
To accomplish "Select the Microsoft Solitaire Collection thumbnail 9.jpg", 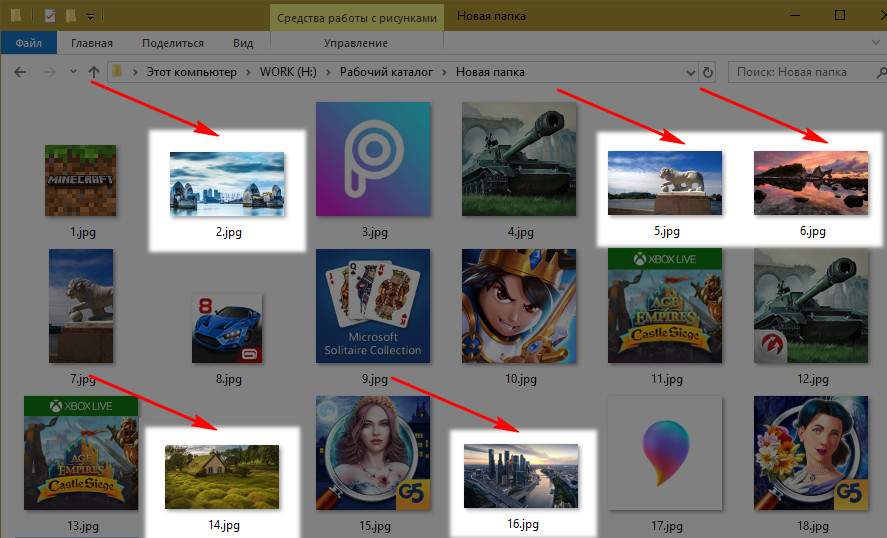I will 373,306.
